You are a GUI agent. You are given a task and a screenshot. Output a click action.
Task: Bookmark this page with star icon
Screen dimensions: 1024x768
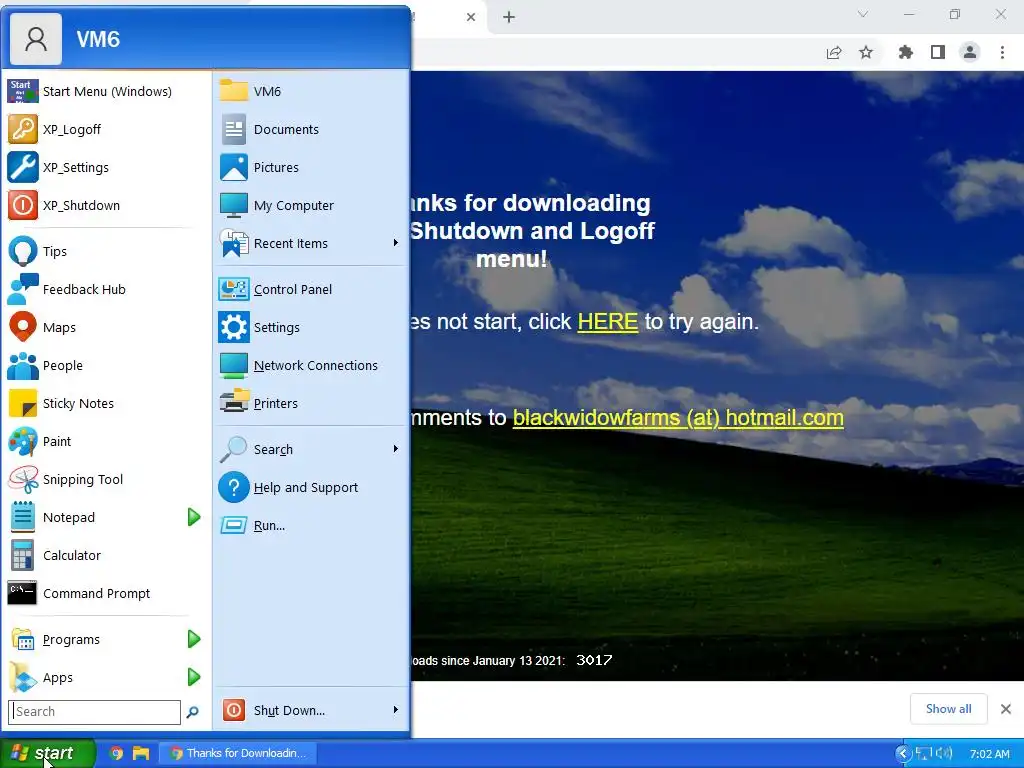[x=866, y=52]
